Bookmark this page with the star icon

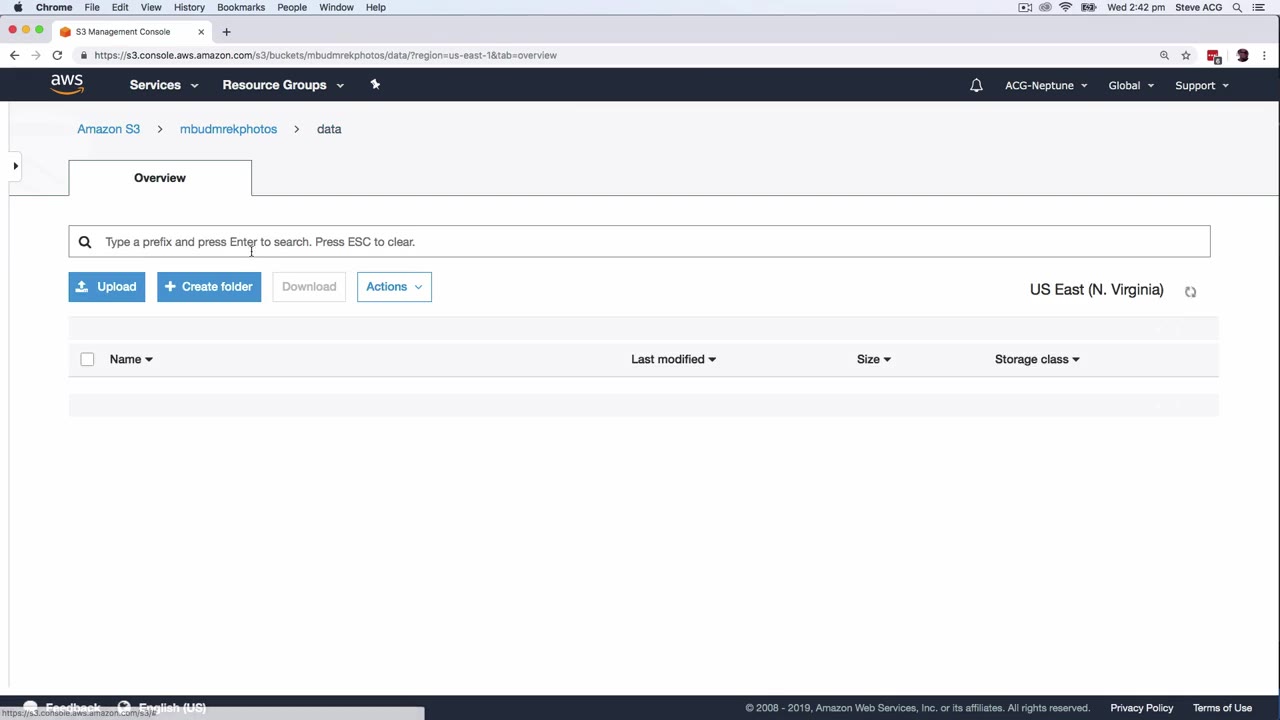coord(1186,55)
